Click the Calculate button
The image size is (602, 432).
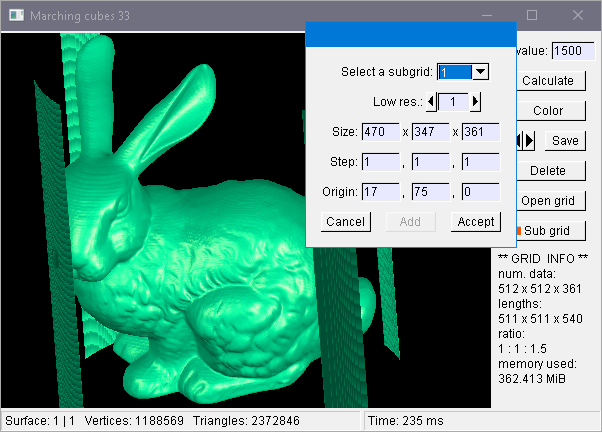[x=548, y=80]
